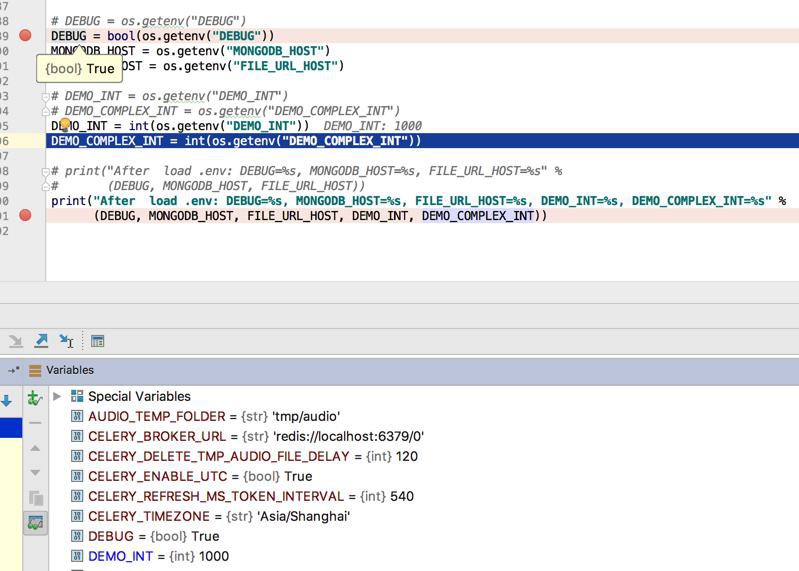Click the greyed-out step into my code arrow
The width and height of the screenshot is (799, 571).
click(x=16, y=341)
